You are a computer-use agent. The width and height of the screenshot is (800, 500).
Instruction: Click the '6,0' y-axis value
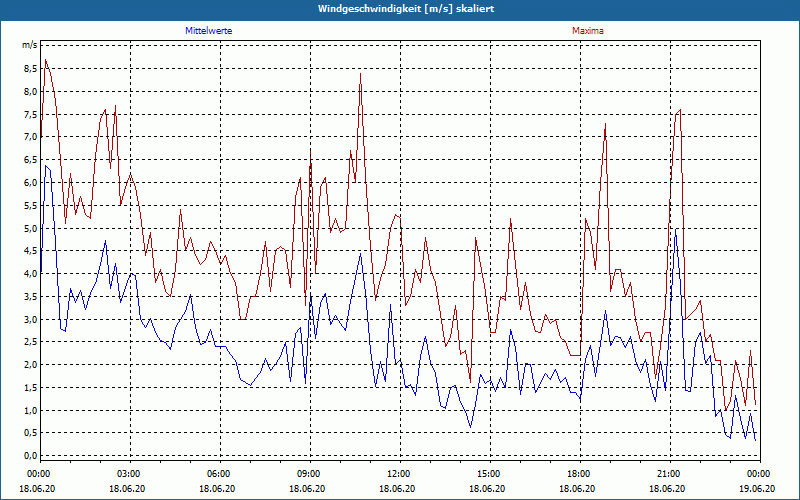pyautogui.click(x=31, y=183)
